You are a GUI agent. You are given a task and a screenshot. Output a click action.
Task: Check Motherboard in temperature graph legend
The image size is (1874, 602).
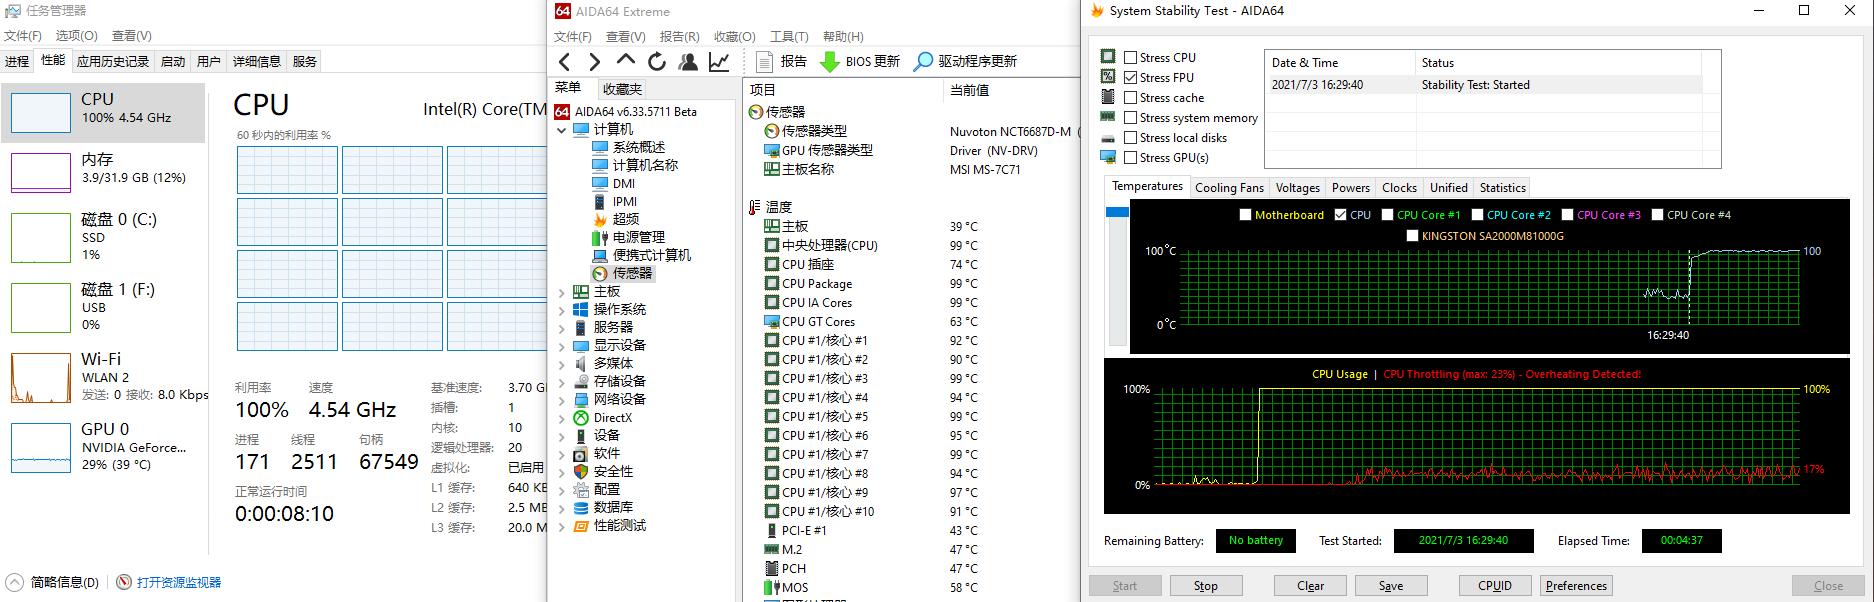1245,215
